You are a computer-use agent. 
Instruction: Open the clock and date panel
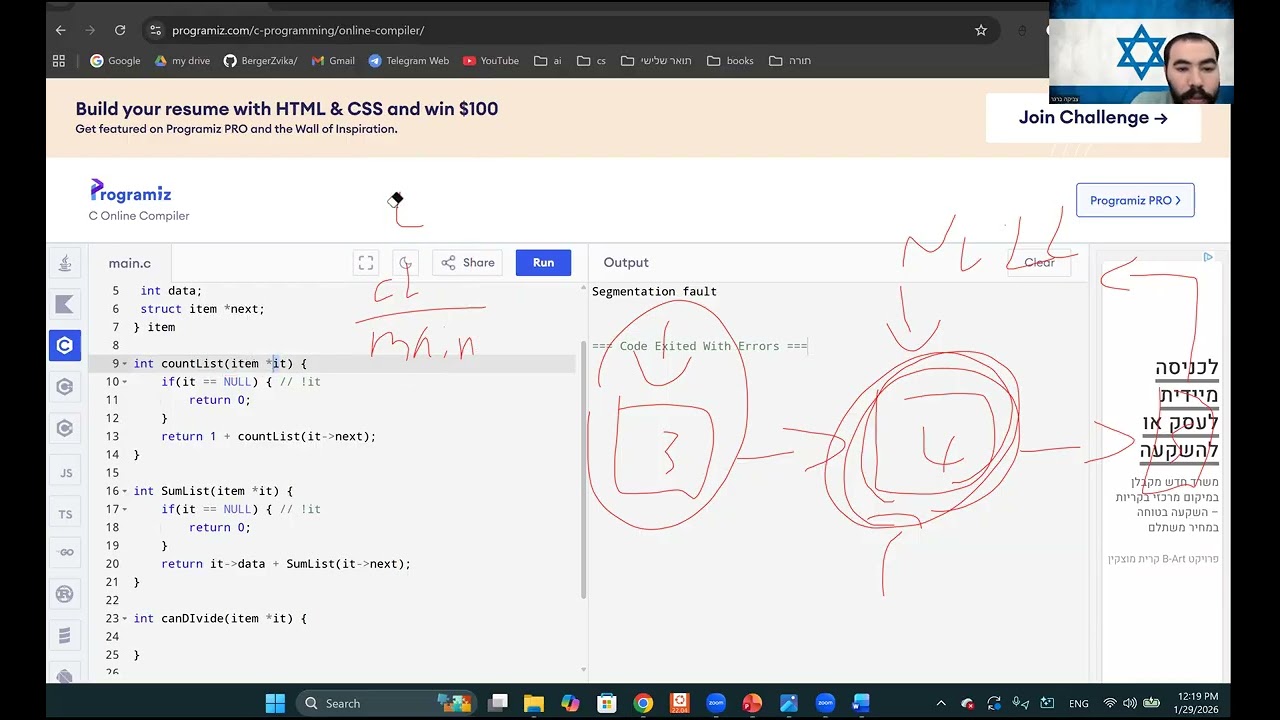pyautogui.click(x=1198, y=703)
